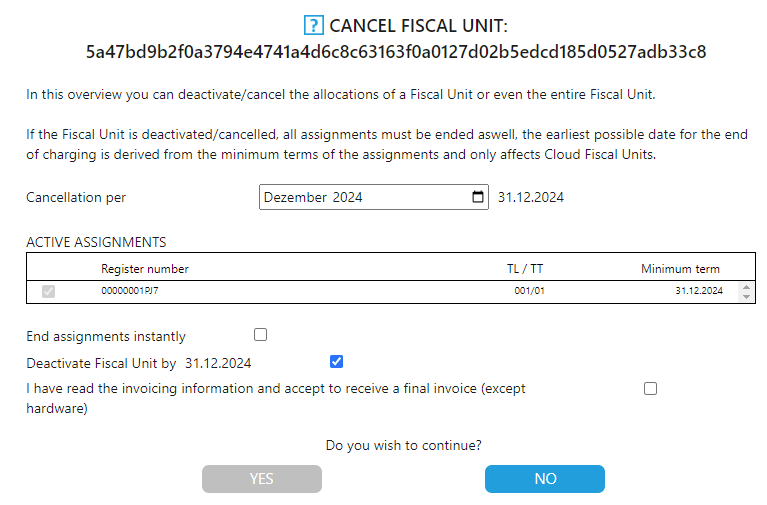The width and height of the screenshot is (767, 505).
Task: Click the fiscal unit hash ID text
Action: click(x=396, y=52)
